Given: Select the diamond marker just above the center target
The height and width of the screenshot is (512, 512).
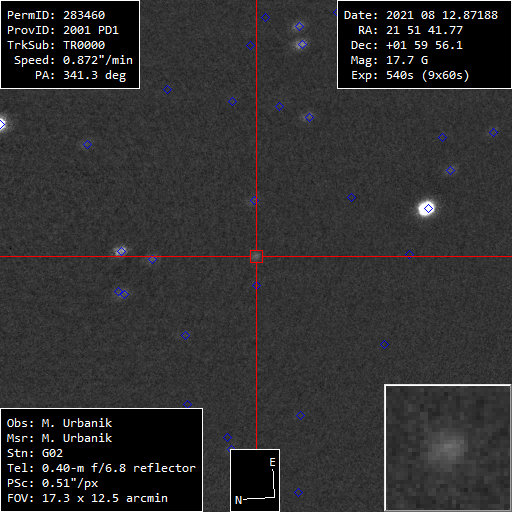Looking at the screenshot, I should coord(254,201).
